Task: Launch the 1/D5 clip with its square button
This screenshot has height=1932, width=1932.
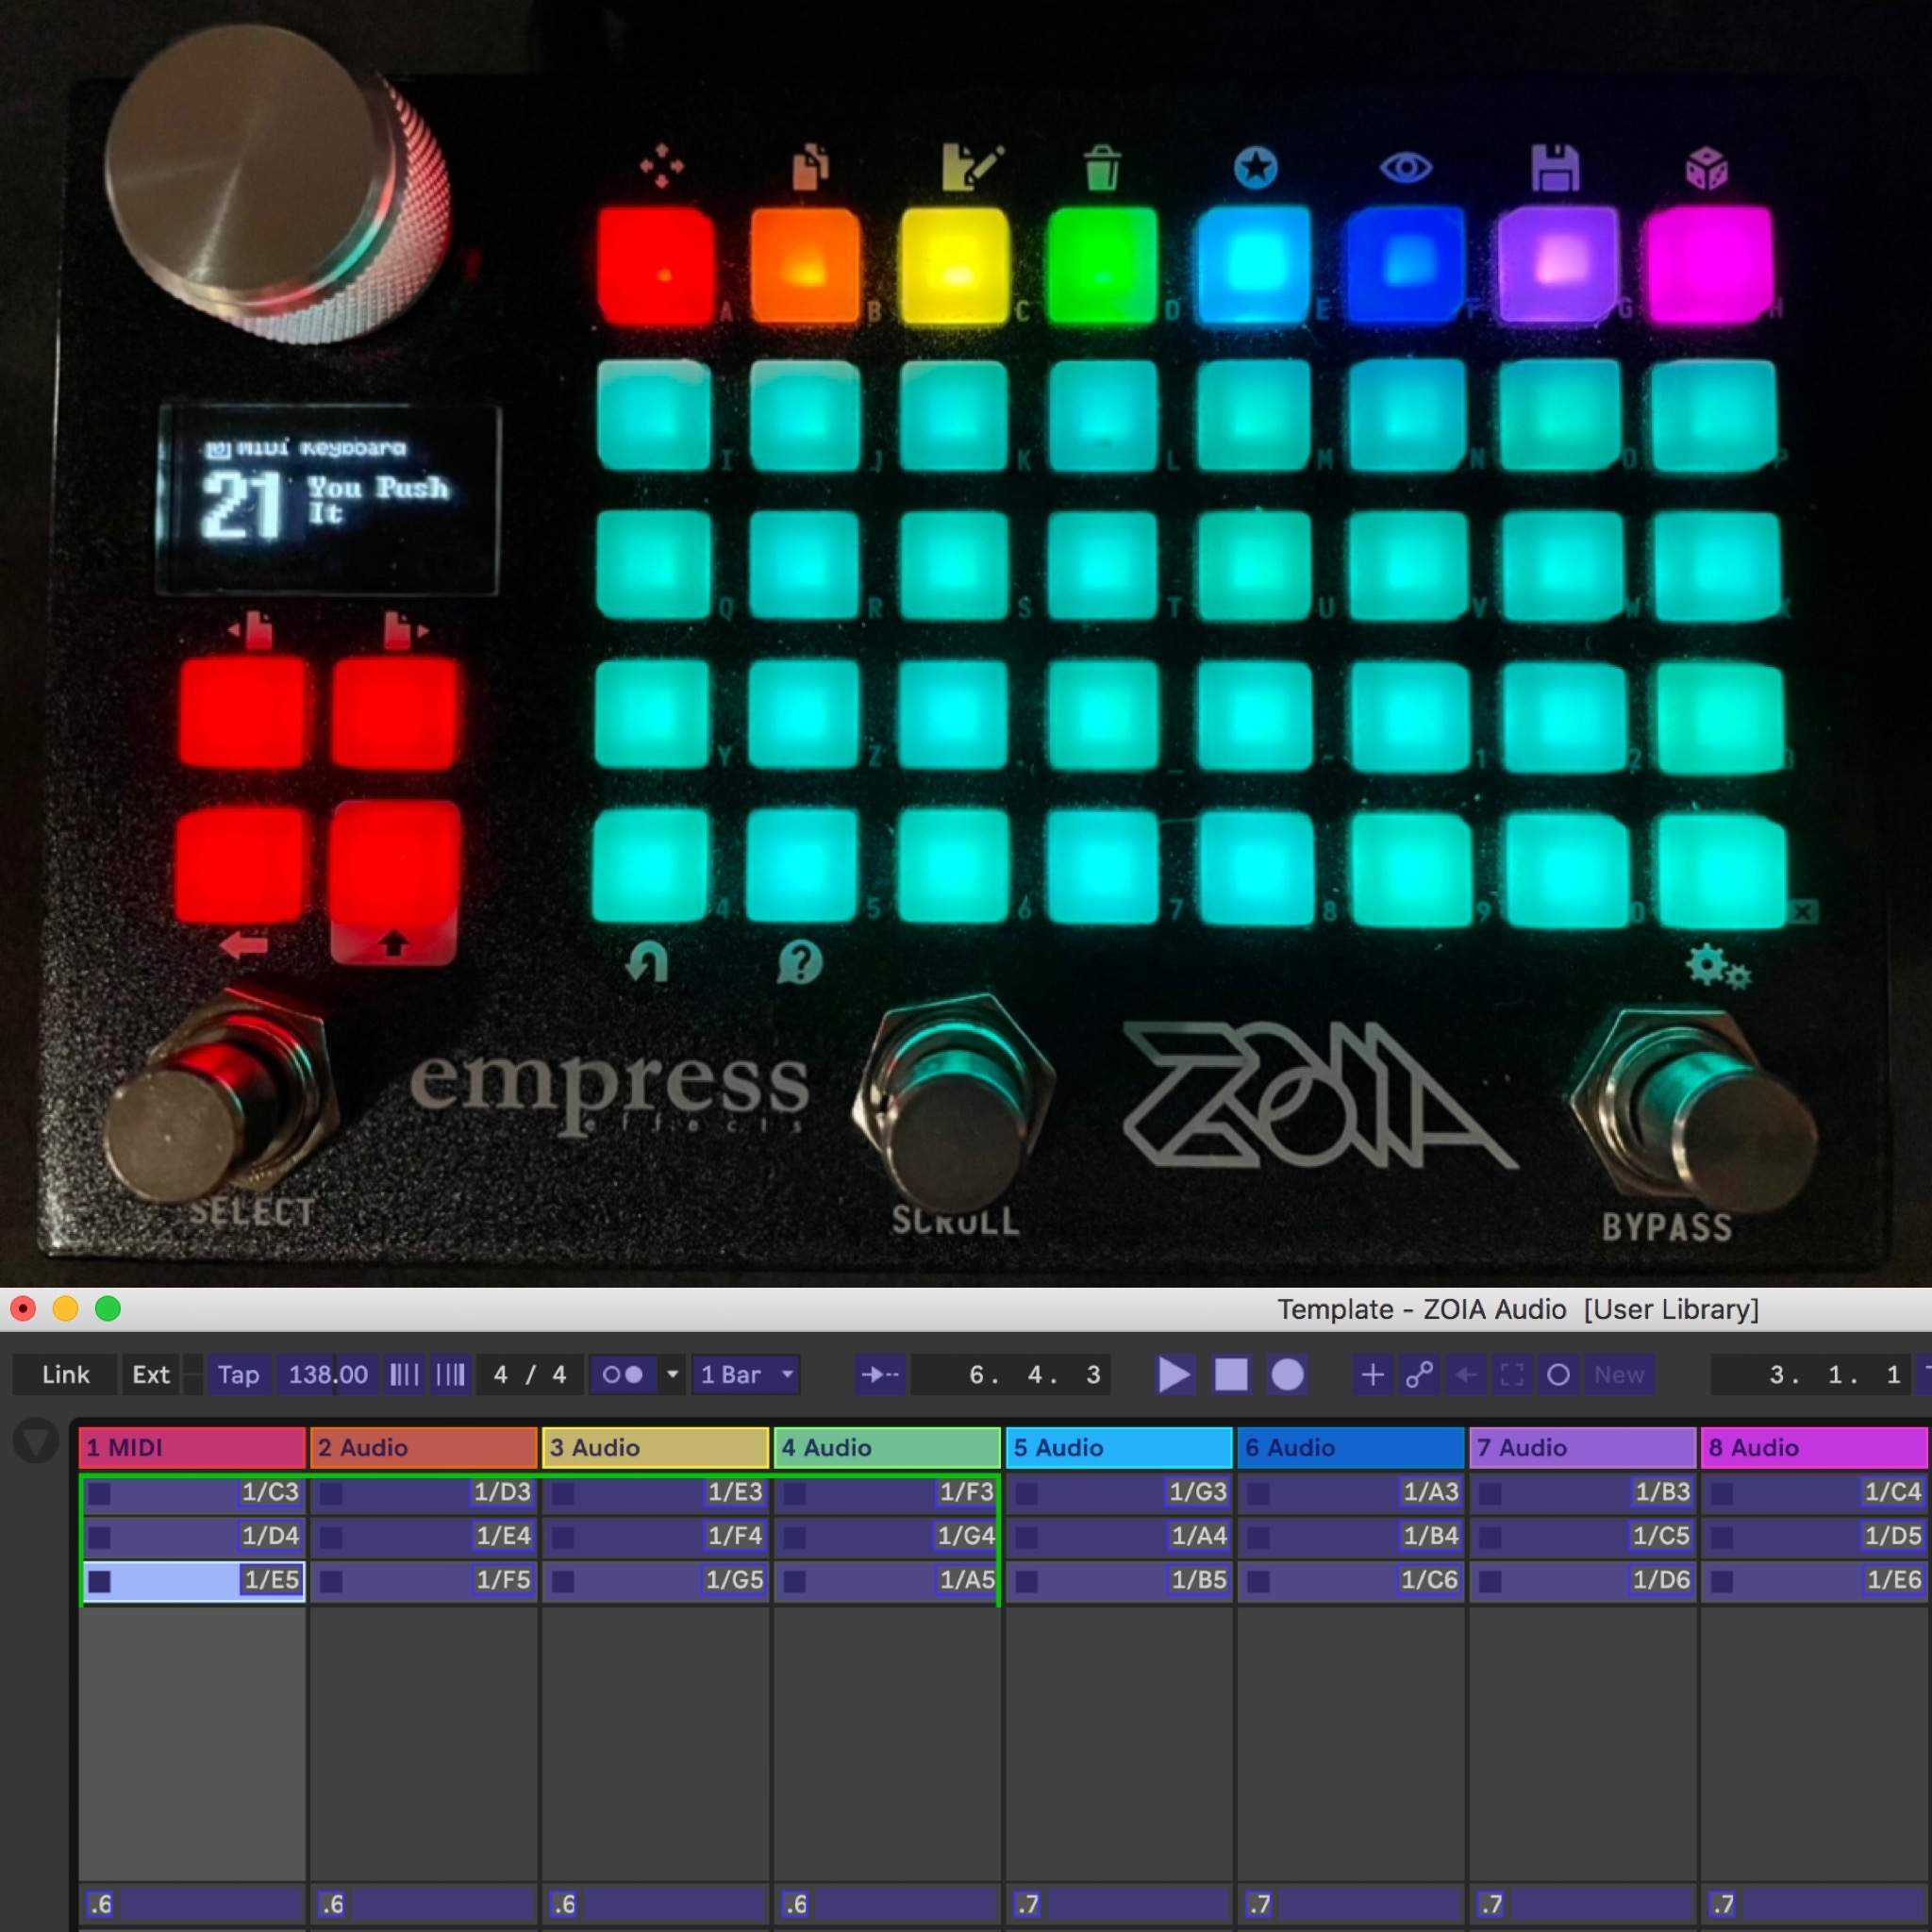Action: point(1722,1537)
